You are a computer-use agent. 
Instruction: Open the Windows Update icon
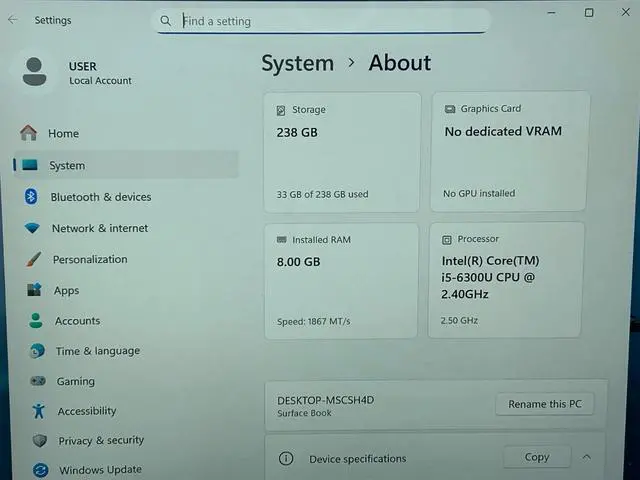pyautogui.click(x=41, y=469)
